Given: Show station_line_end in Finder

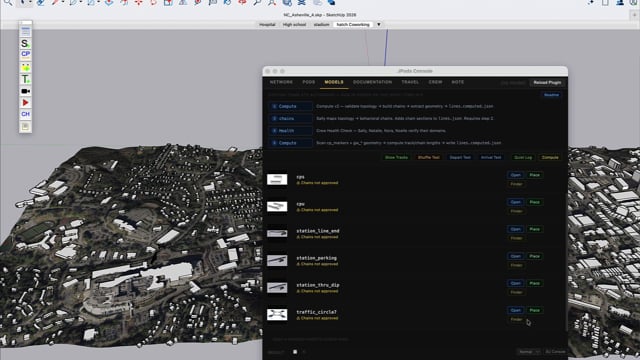Looking at the screenshot, I should (x=516, y=238).
